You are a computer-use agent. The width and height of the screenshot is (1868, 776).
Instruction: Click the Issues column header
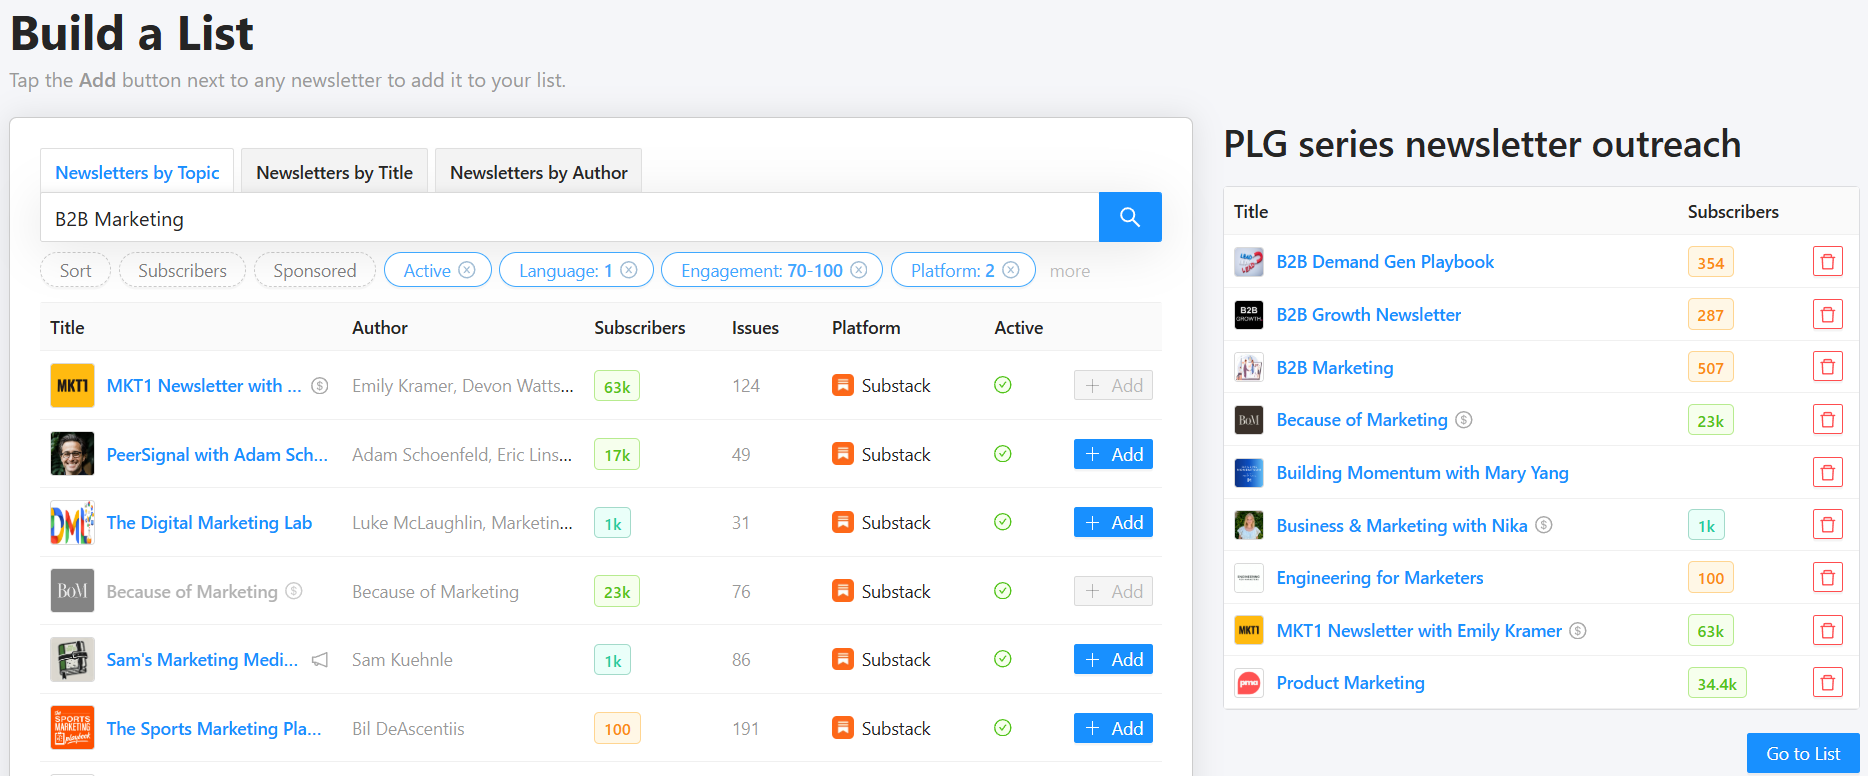[x=755, y=328]
